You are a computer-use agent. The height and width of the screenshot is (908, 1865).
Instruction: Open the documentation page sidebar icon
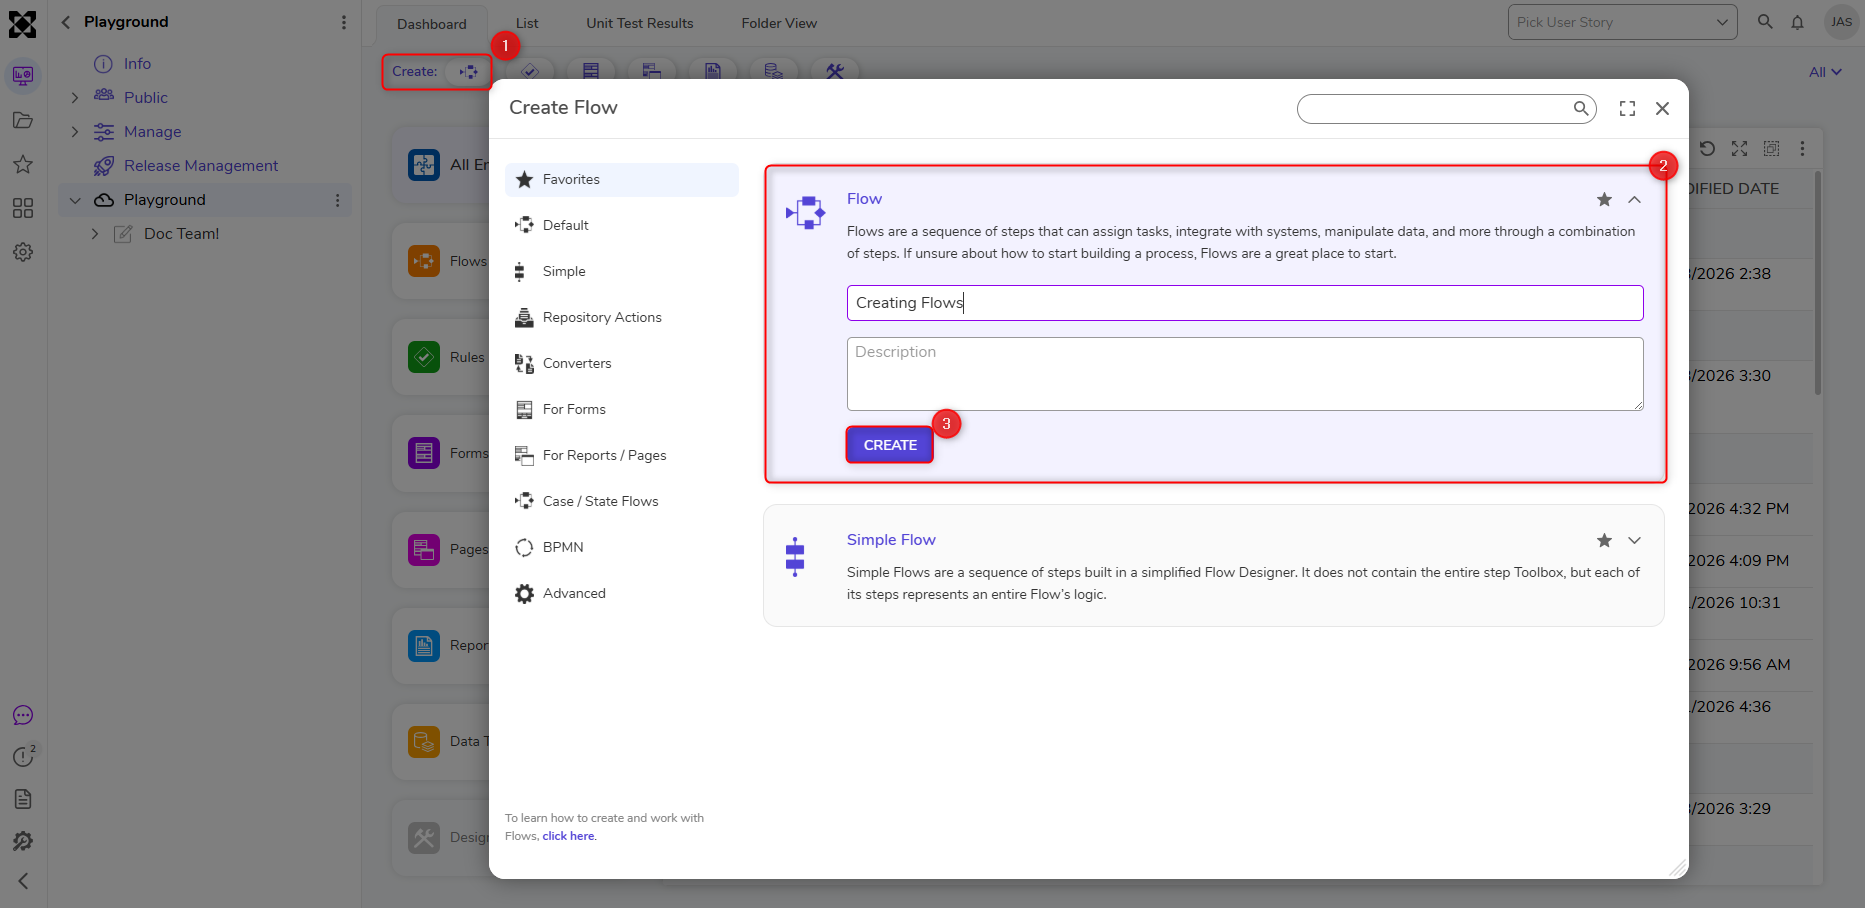coord(23,799)
